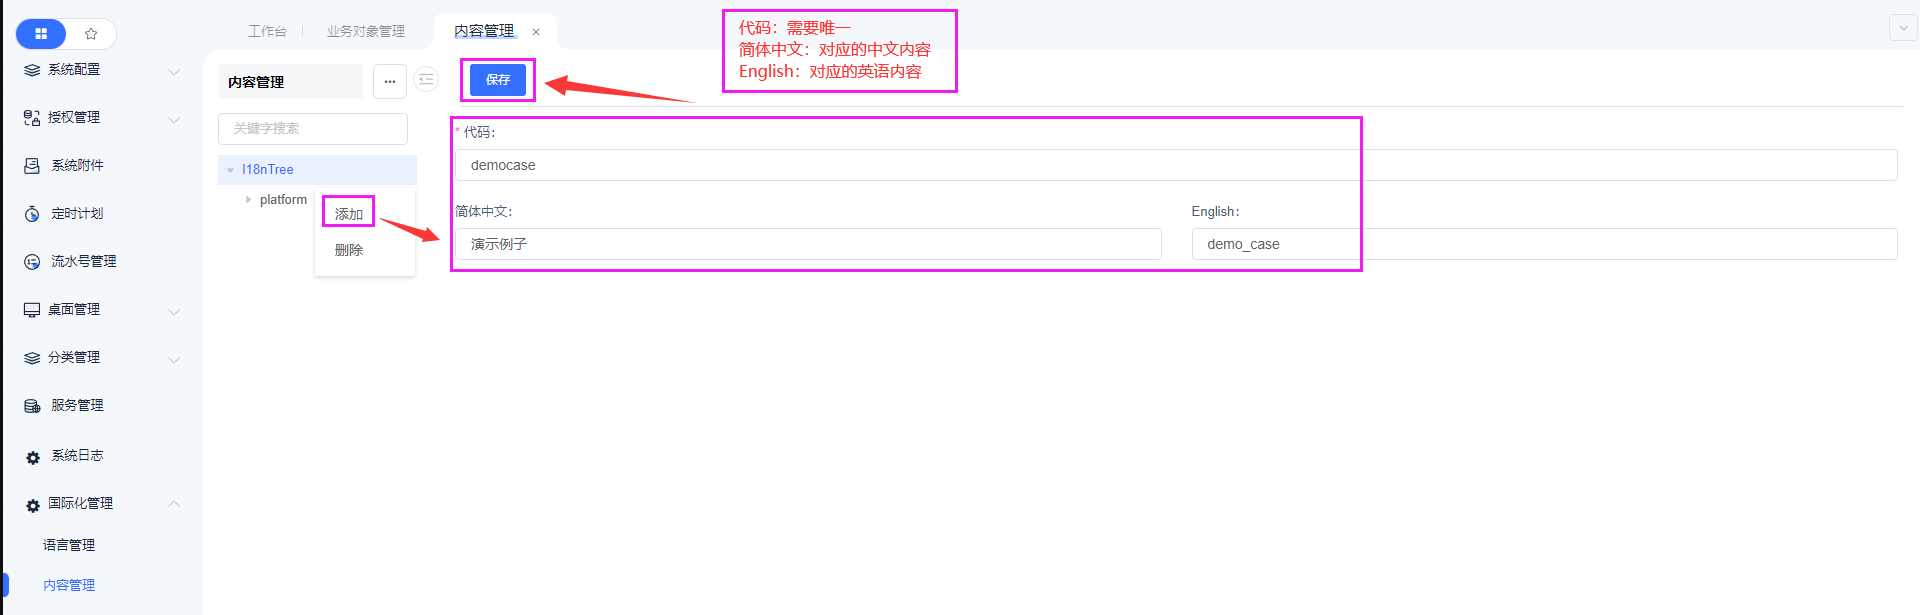Click the star favorites icon
The image size is (1920, 615).
point(91,34)
